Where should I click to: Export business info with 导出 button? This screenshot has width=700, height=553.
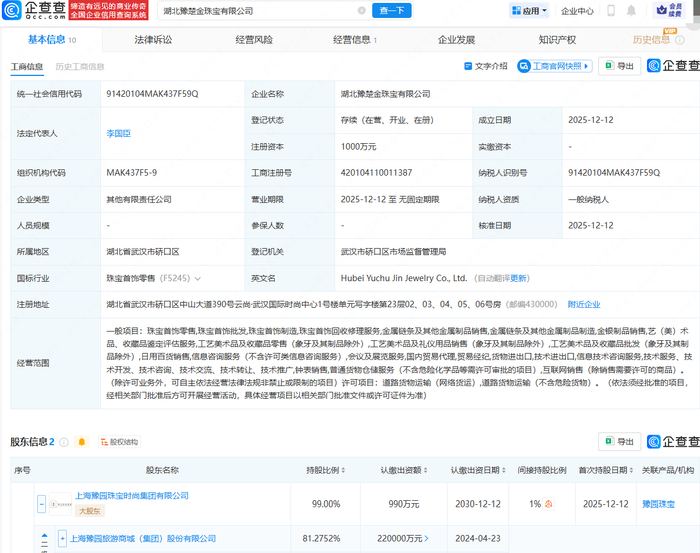coord(620,66)
